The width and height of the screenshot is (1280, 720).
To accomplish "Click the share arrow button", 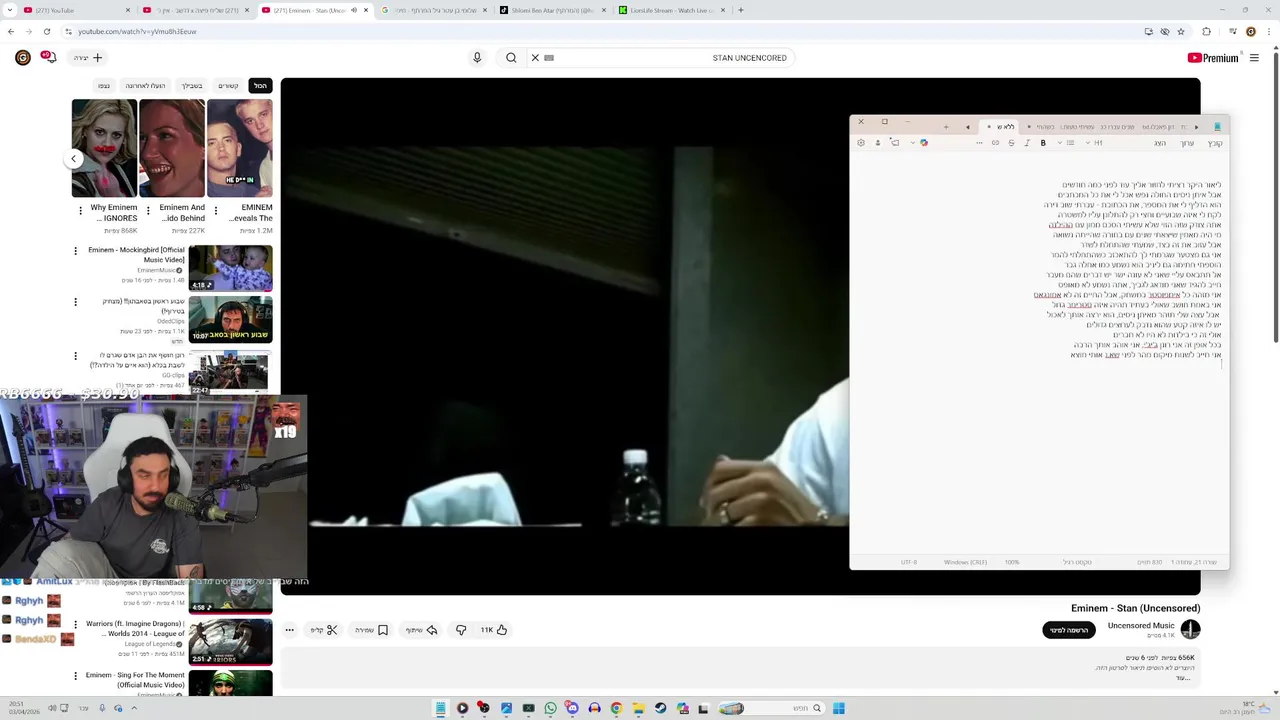I will pos(422,630).
